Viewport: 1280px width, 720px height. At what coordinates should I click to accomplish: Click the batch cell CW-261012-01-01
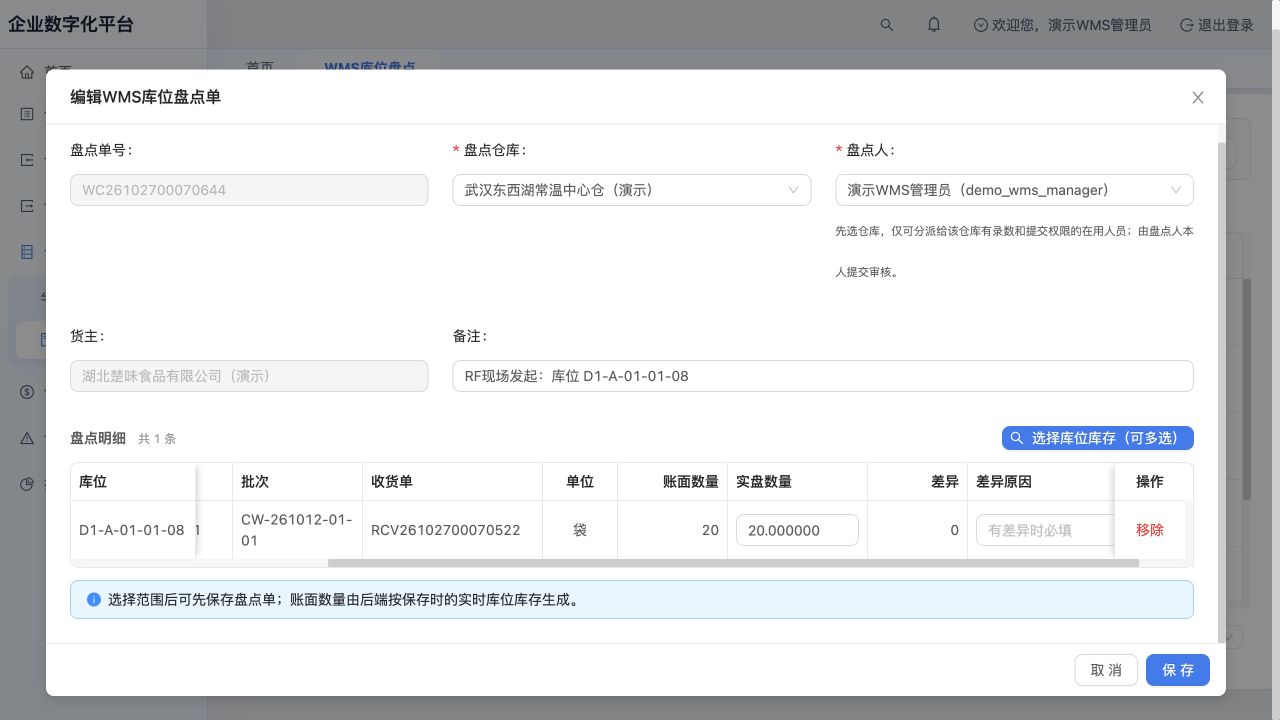point(297,530)
